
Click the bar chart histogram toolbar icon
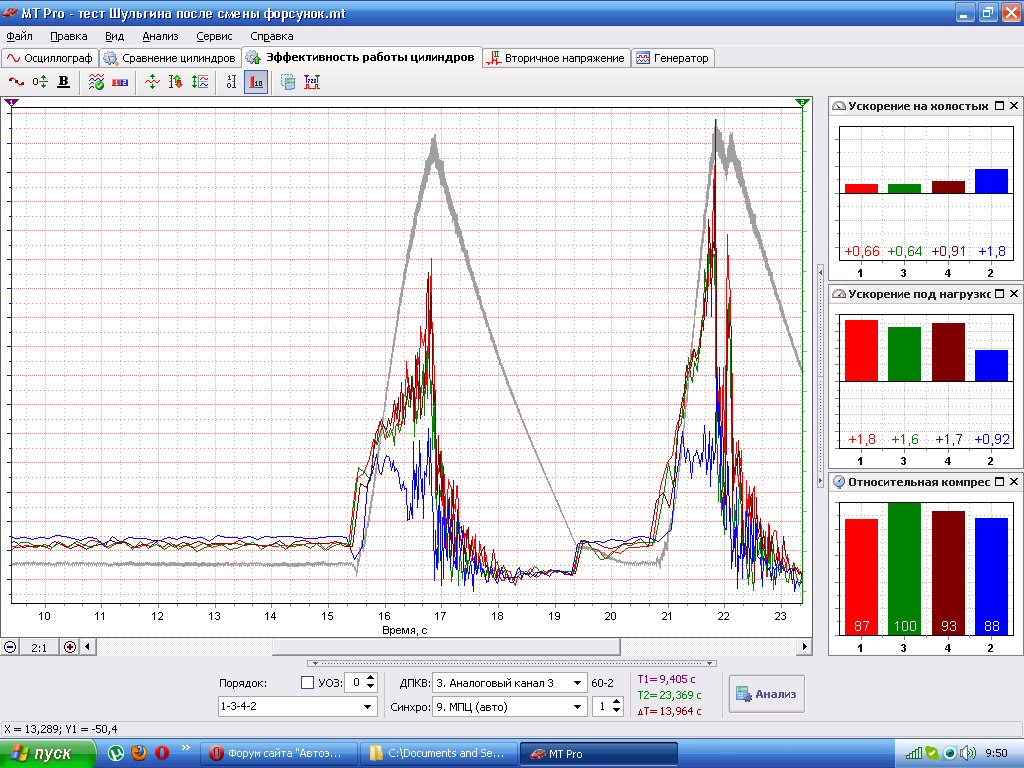(x=256, y=82)
